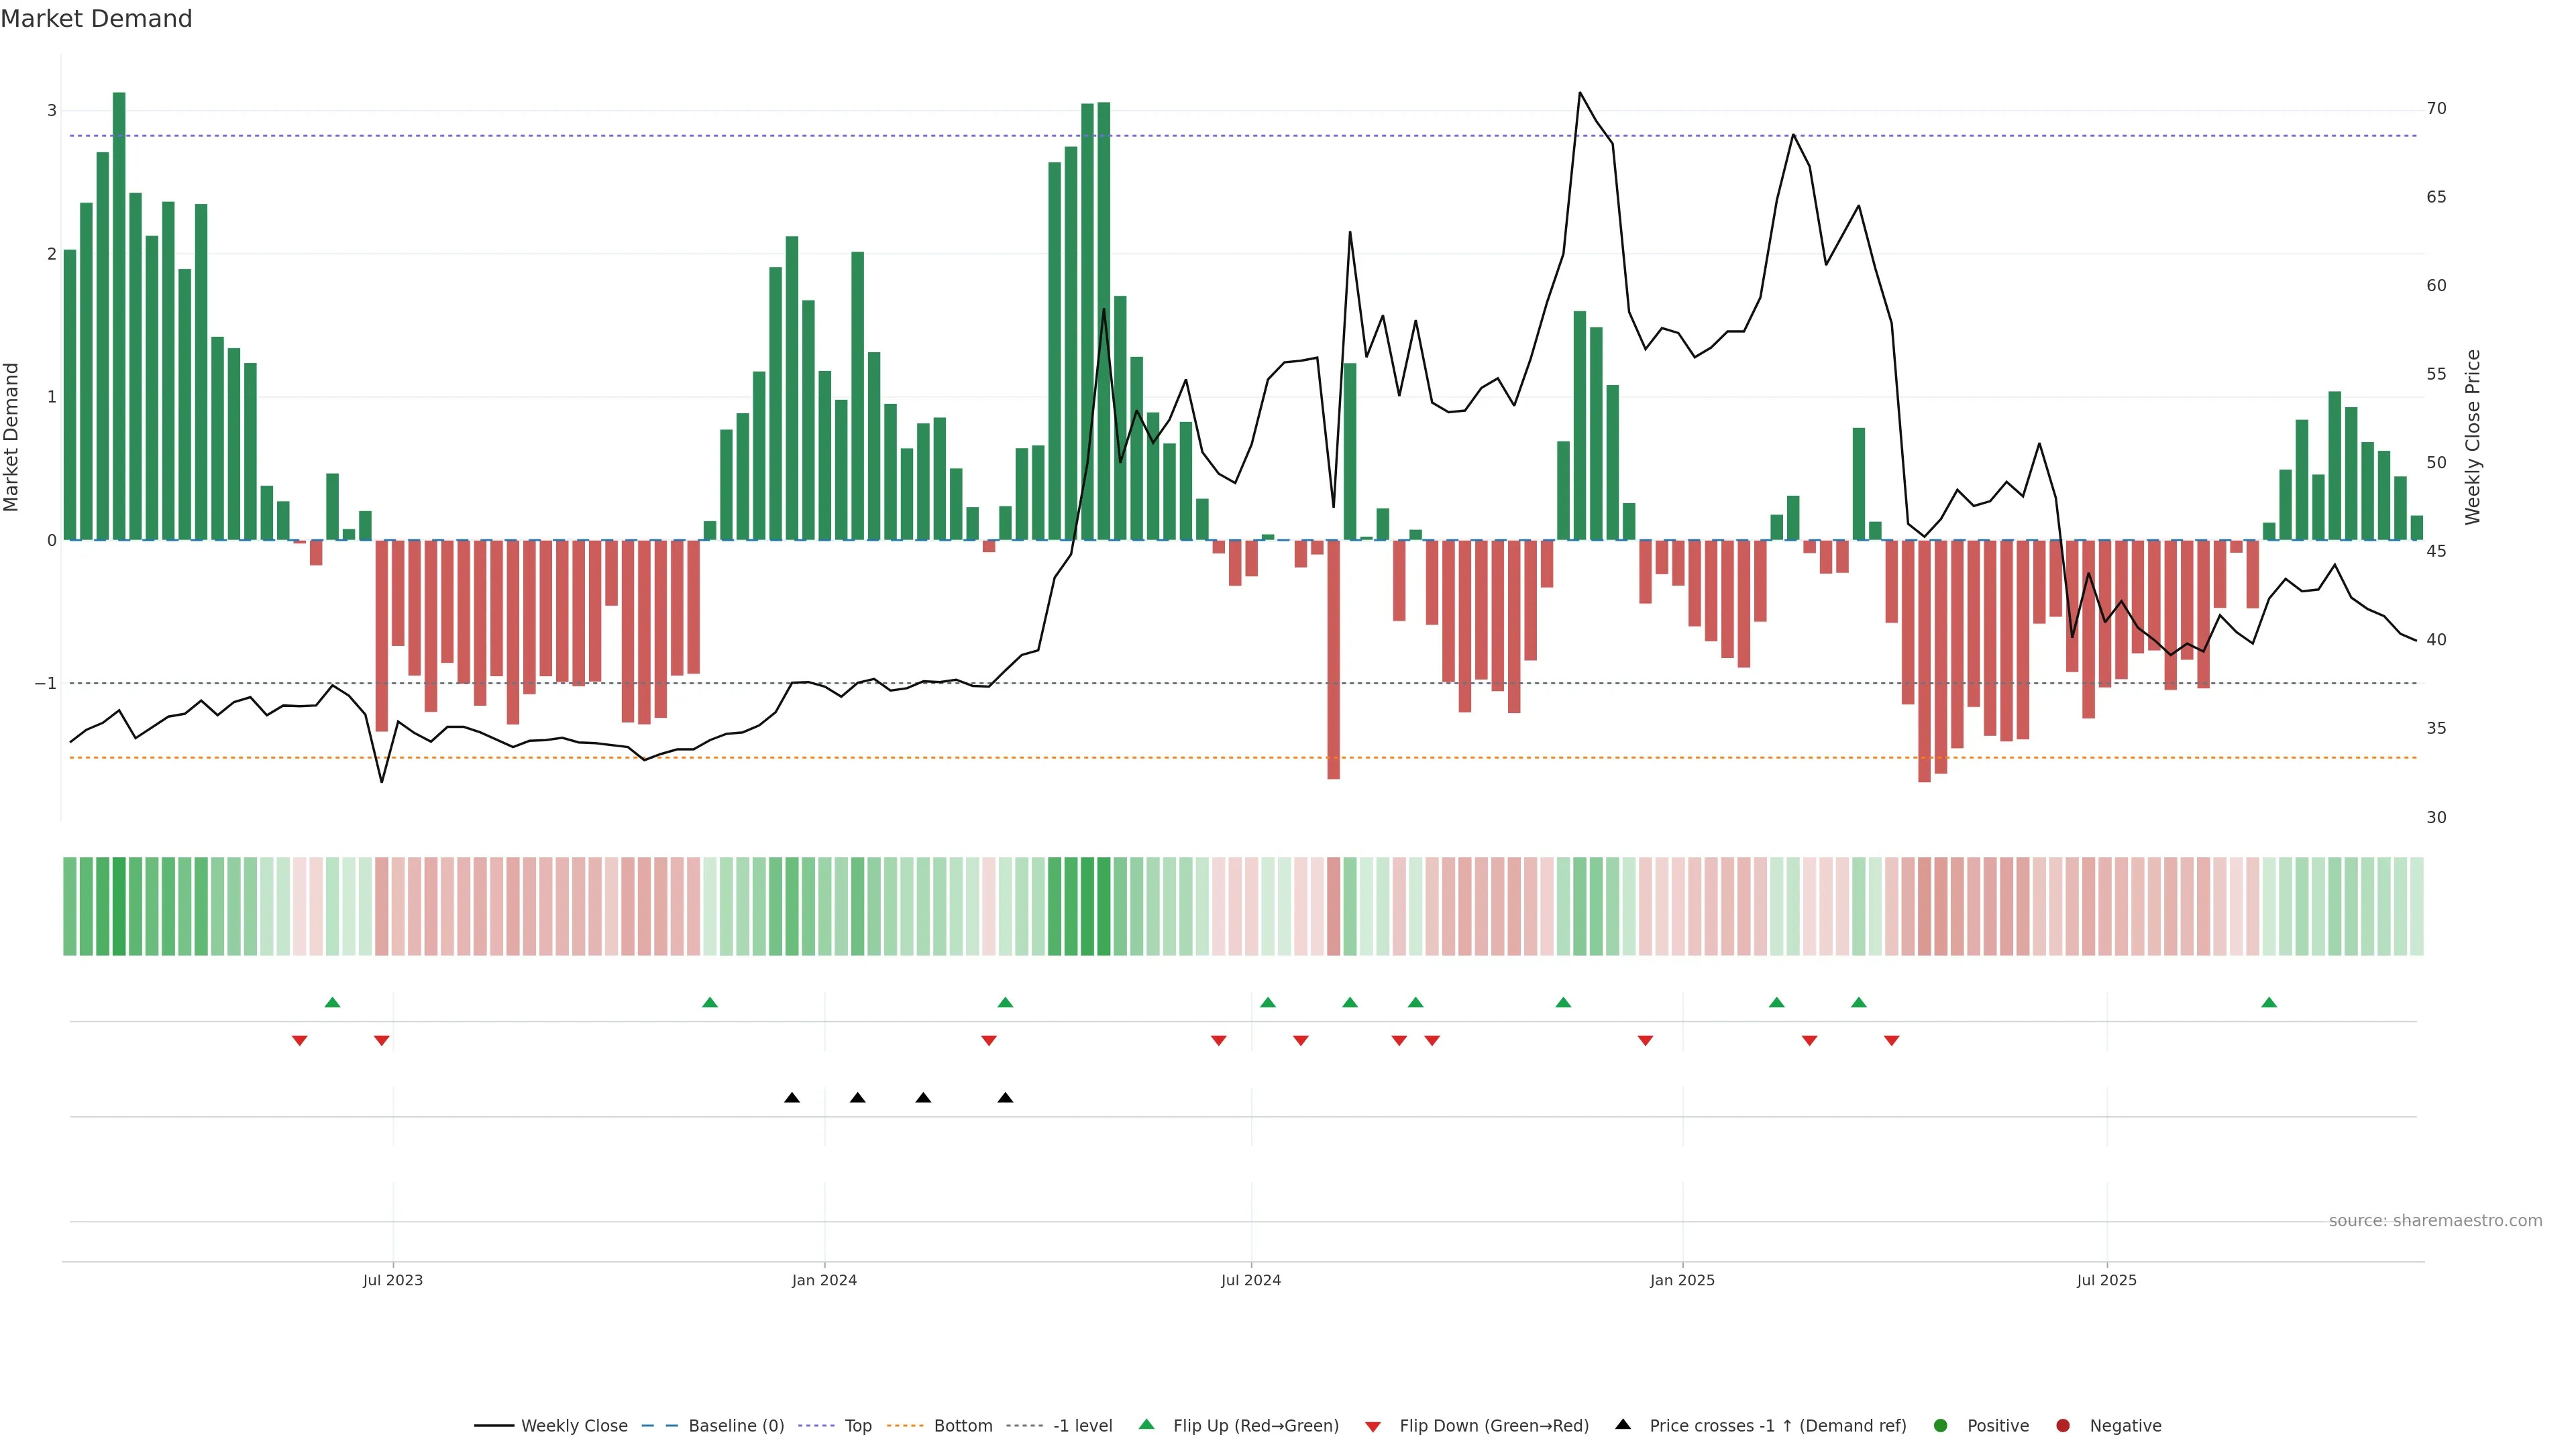Viewport: 2576px width, 1449px height.
Task: Click the green Flip Up legend triangle
Action: pyautogui.click(x=1147, y=1425)
